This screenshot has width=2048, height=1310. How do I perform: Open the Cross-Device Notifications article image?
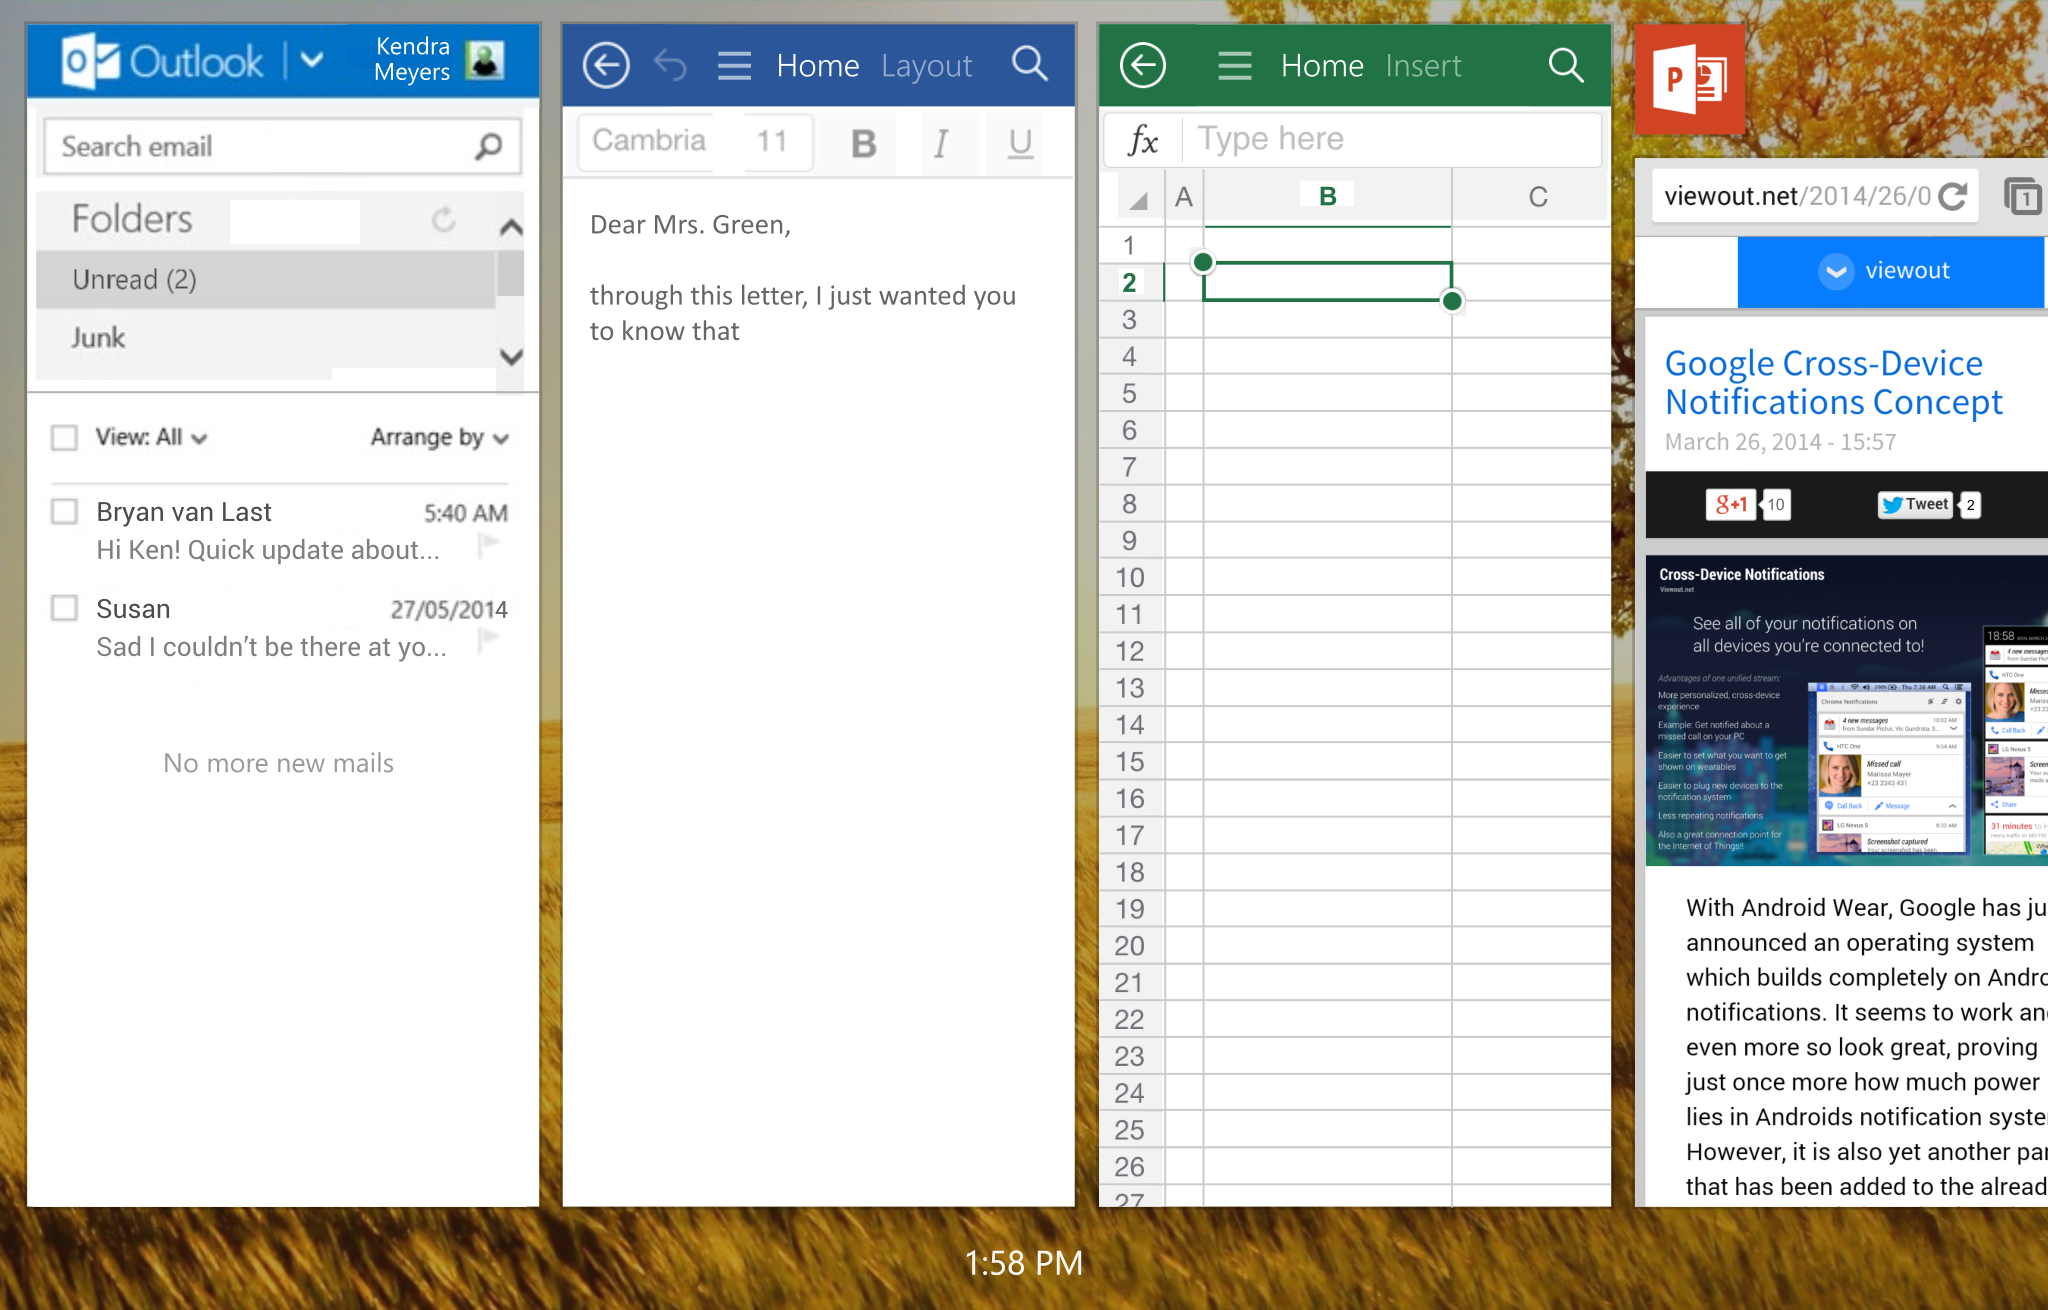1846,710
